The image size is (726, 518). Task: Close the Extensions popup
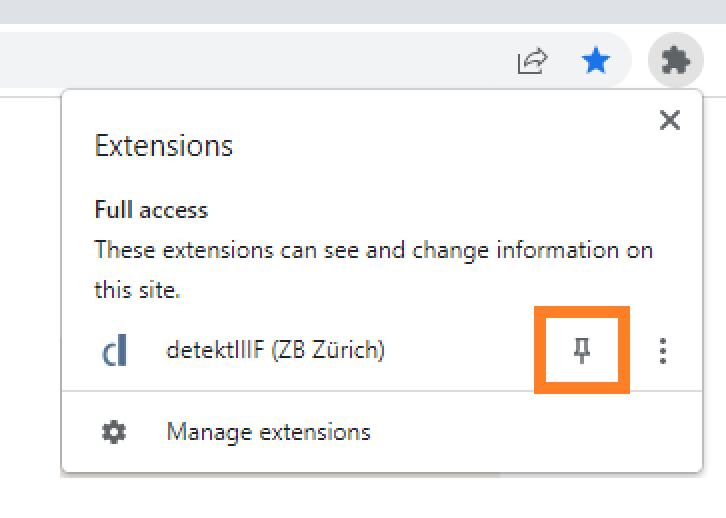(x=670, y=121)
